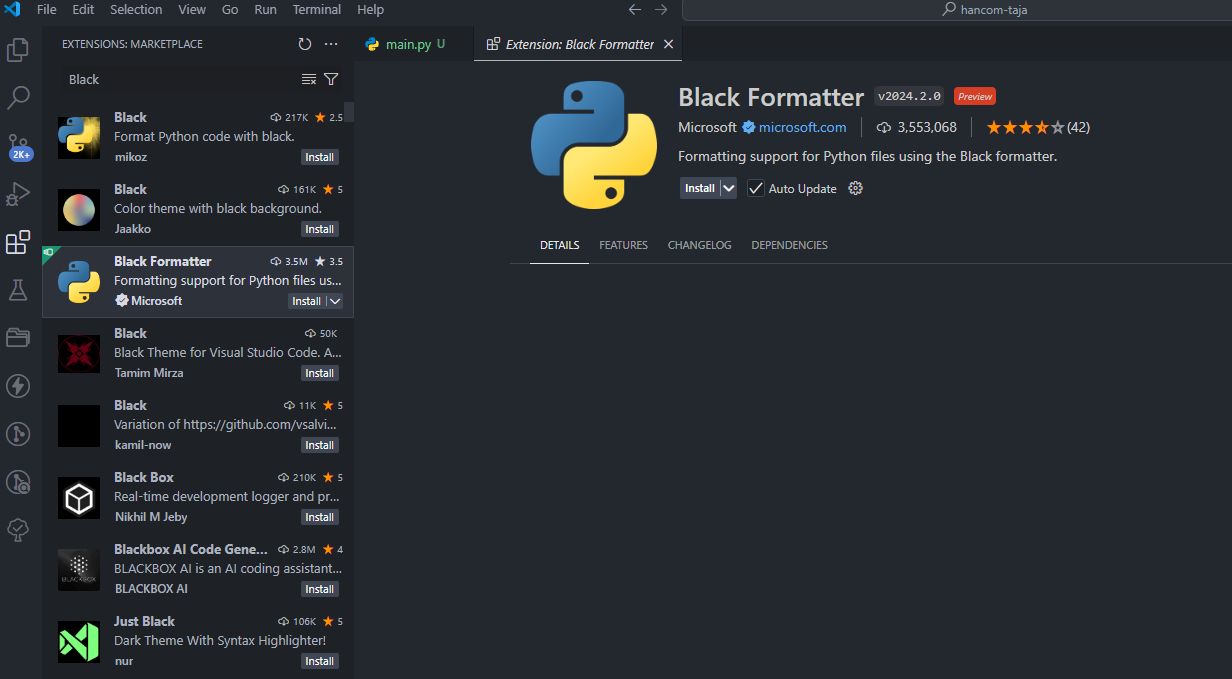Install the Black extension by mikoz
1232x679 pixels.
pos(320,157)
